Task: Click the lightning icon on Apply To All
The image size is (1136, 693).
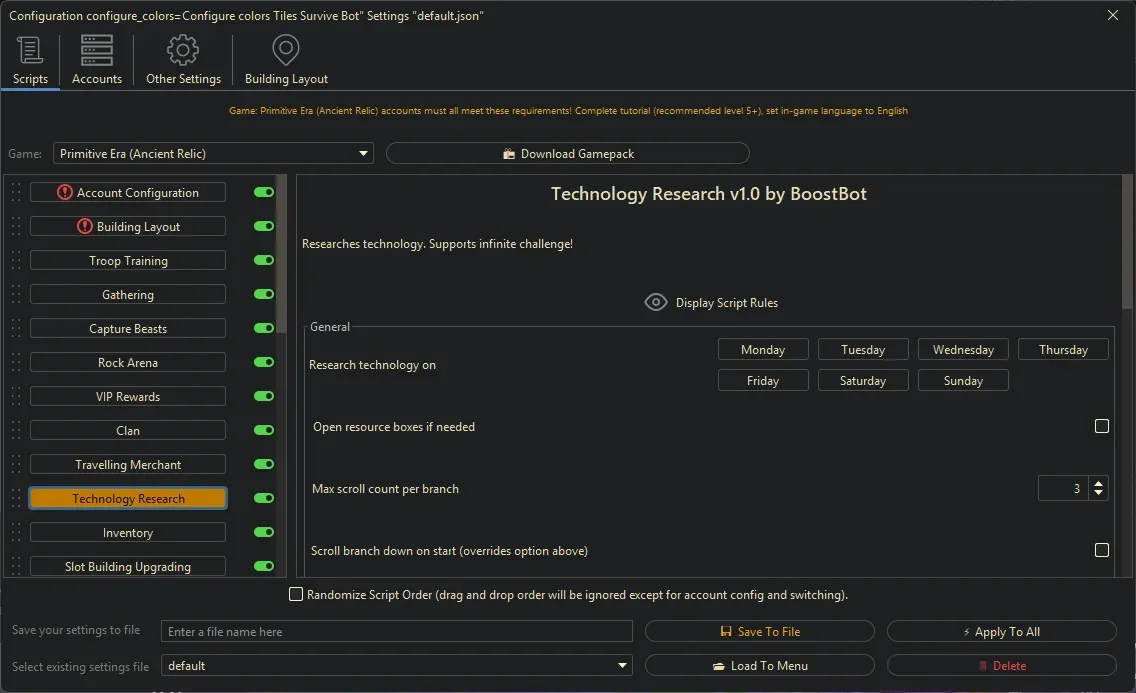Action: 965,631
